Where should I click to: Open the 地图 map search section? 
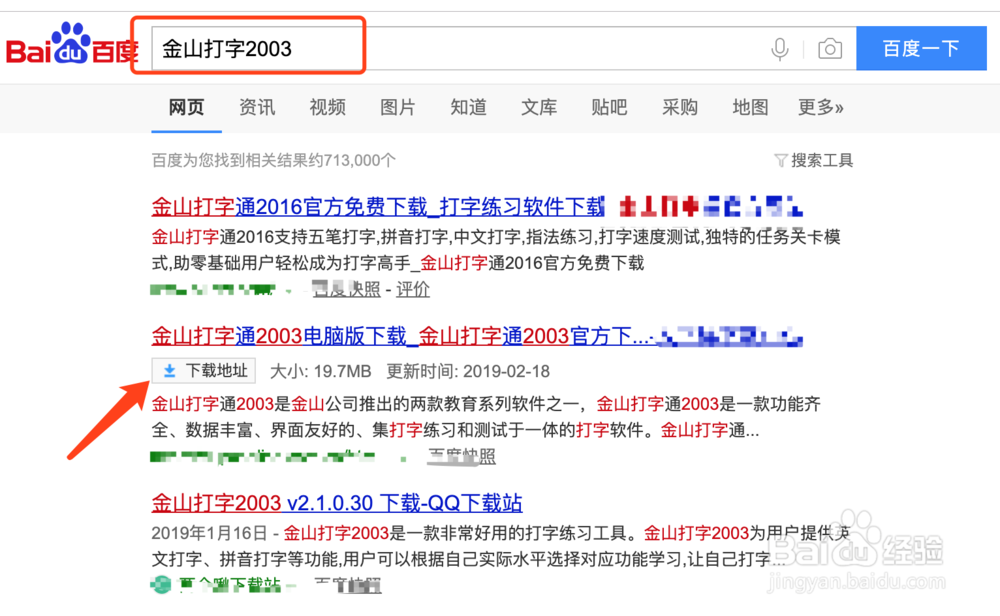pyautogui.click(x=750, y=107)
